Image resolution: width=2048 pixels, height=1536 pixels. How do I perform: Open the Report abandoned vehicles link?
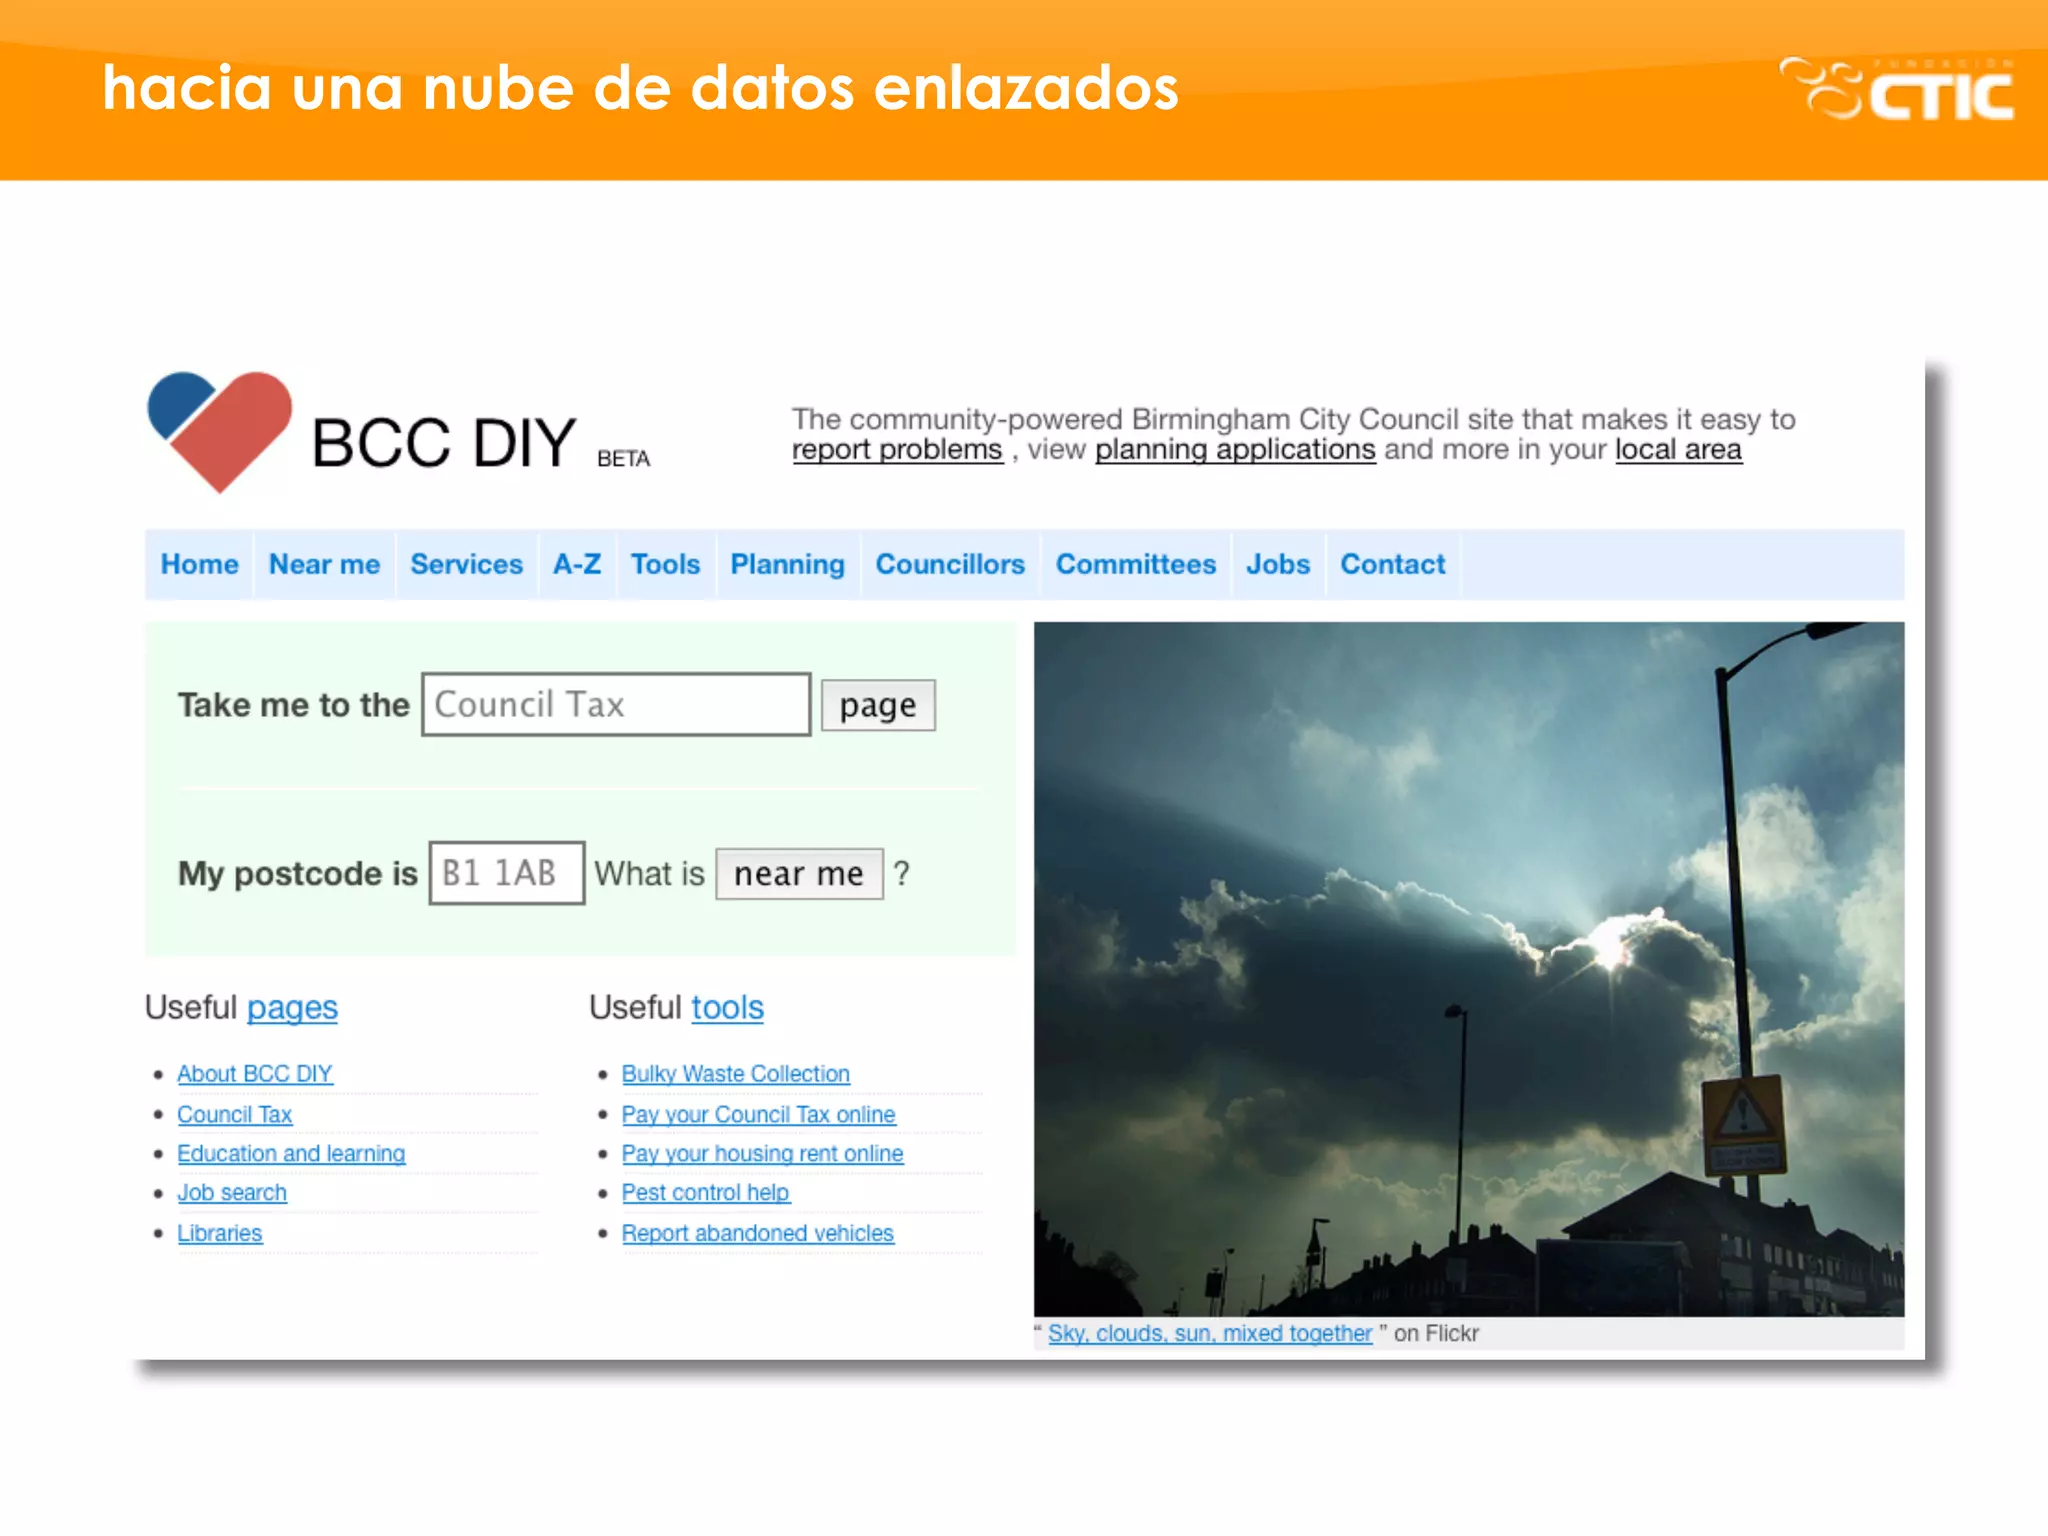tap(757, 1233)
